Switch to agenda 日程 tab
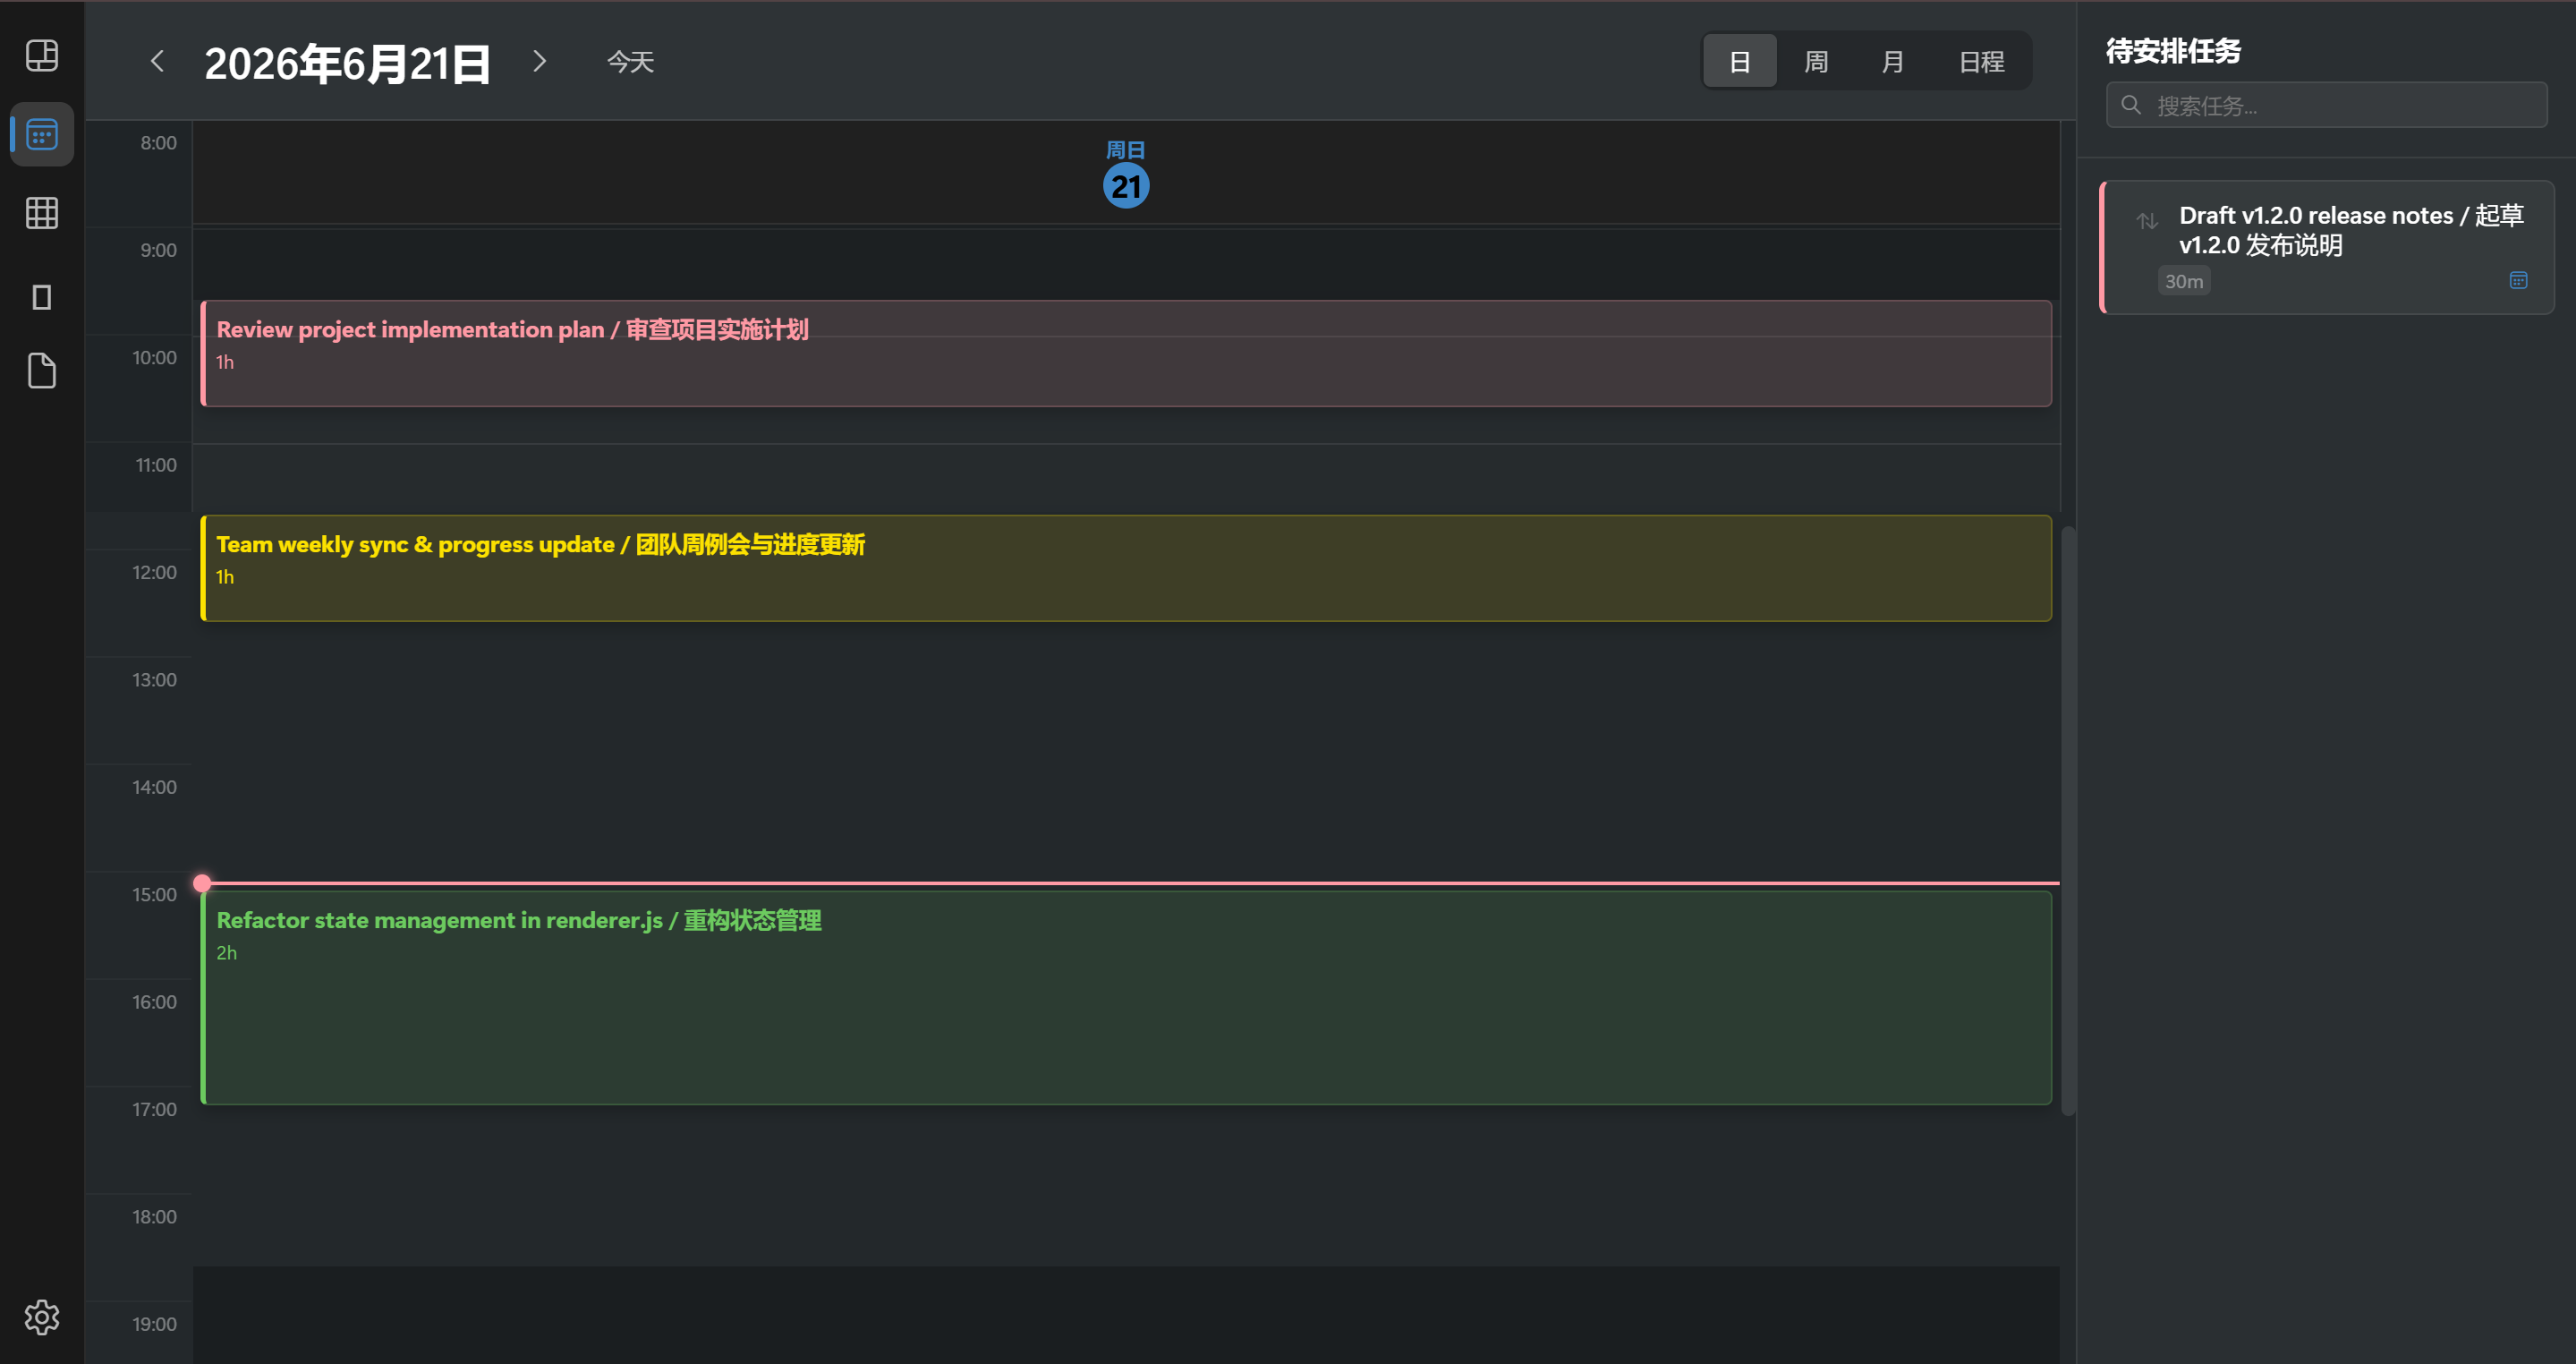Image resolution: width=2576 pixels, height=1364 pixels. coord(1981,62)
